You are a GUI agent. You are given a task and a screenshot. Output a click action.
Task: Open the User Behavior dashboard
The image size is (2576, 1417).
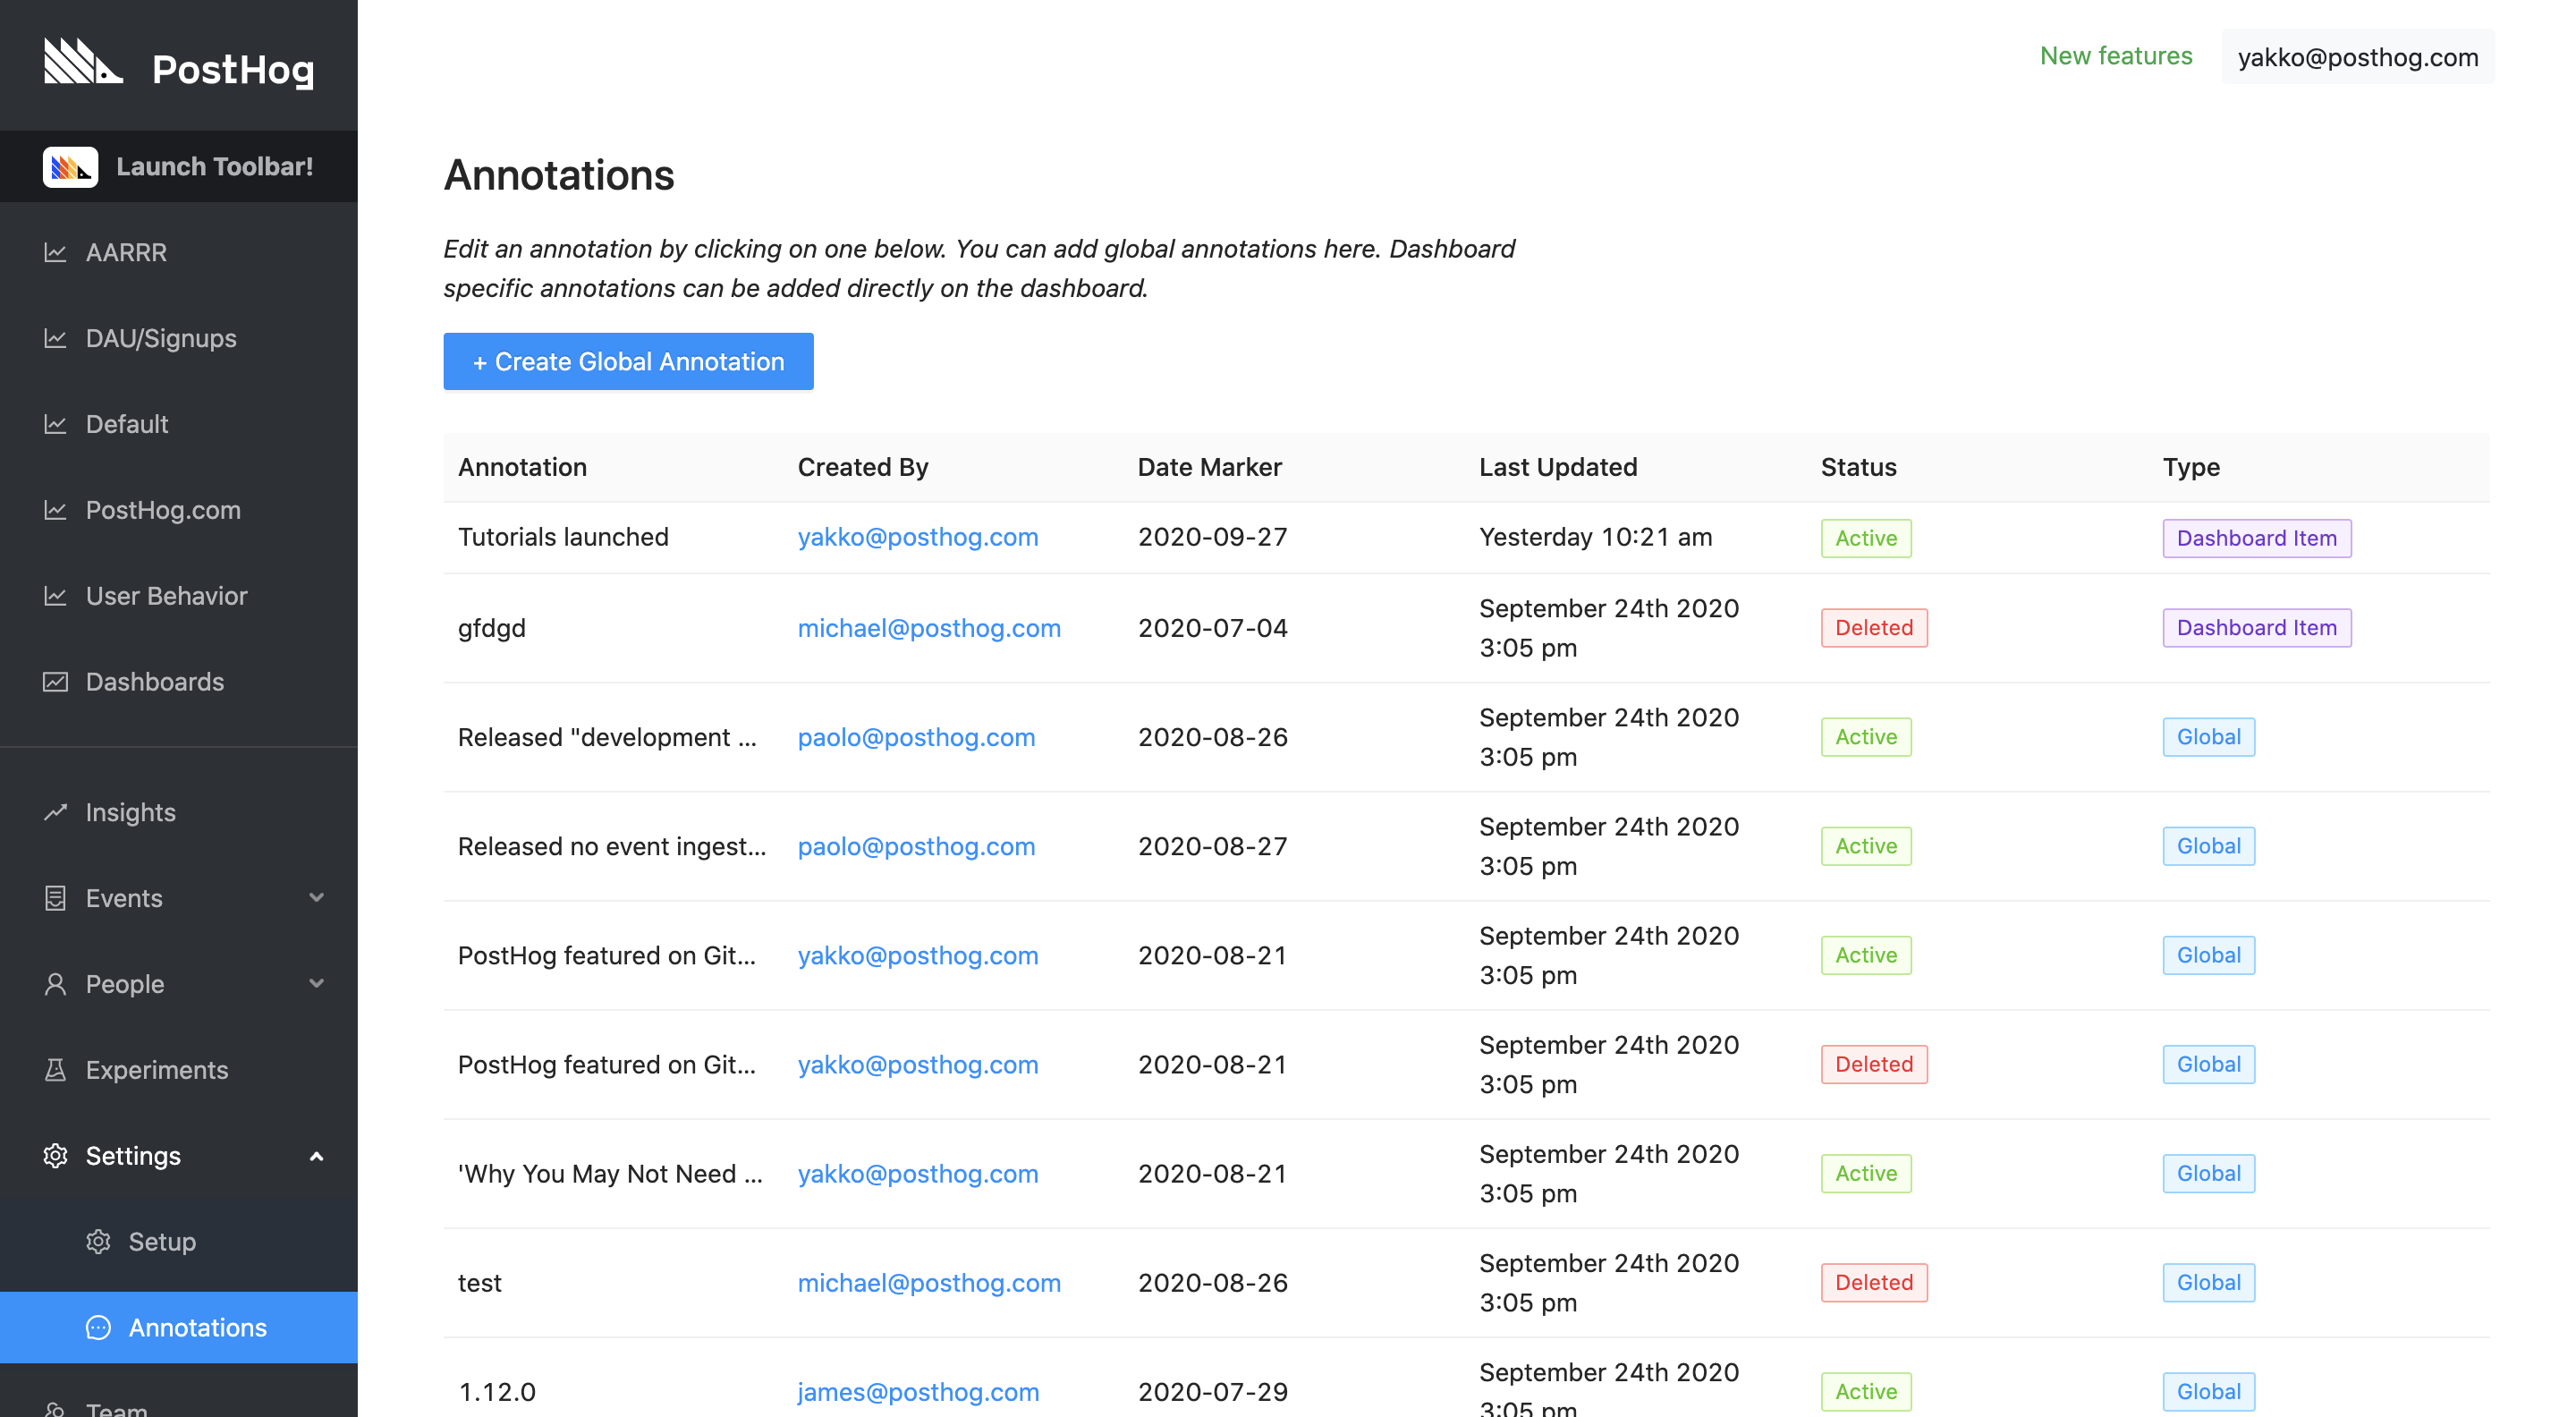[166, 596]
